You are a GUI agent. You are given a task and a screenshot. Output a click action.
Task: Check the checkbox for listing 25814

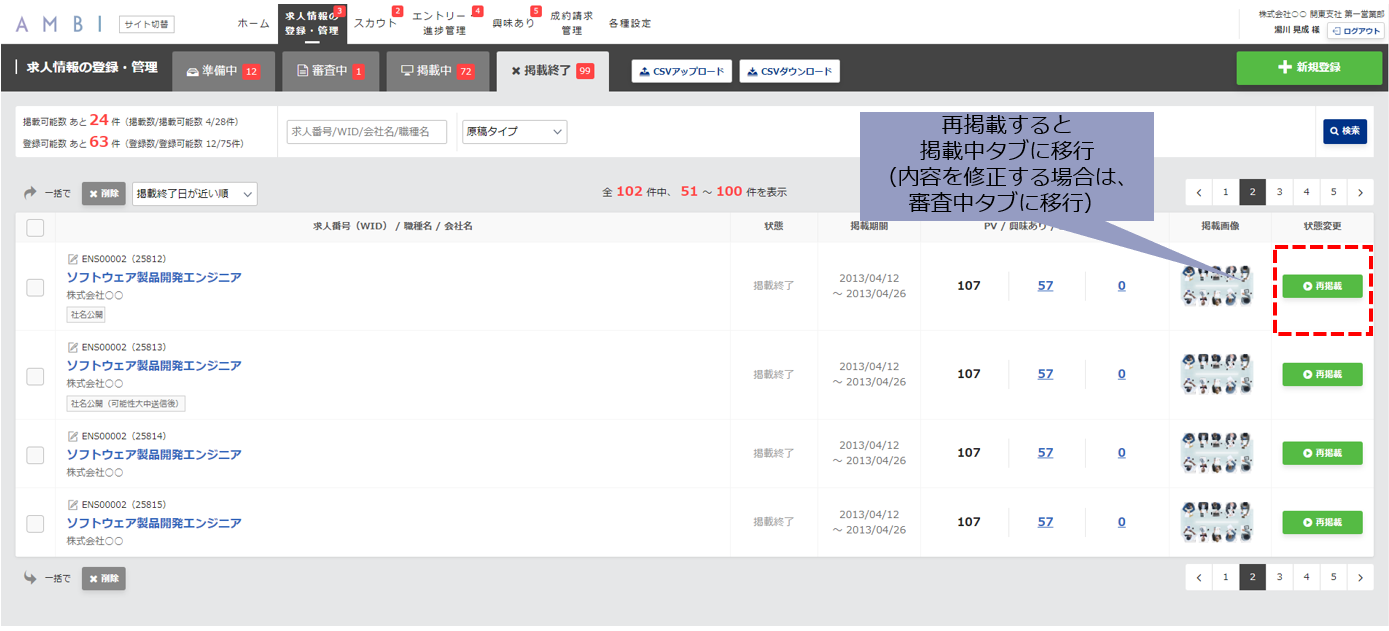(35, 454)
